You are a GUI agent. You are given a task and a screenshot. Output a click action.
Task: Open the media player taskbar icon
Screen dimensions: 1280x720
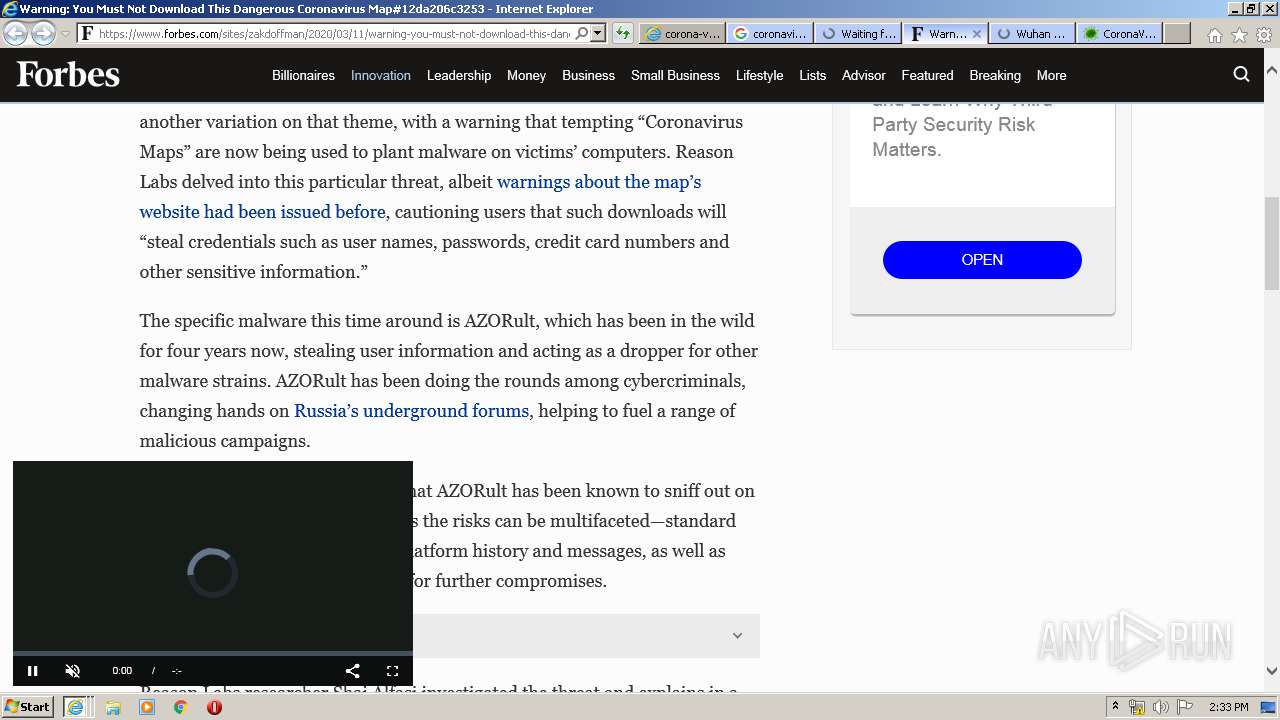(147, 707)
